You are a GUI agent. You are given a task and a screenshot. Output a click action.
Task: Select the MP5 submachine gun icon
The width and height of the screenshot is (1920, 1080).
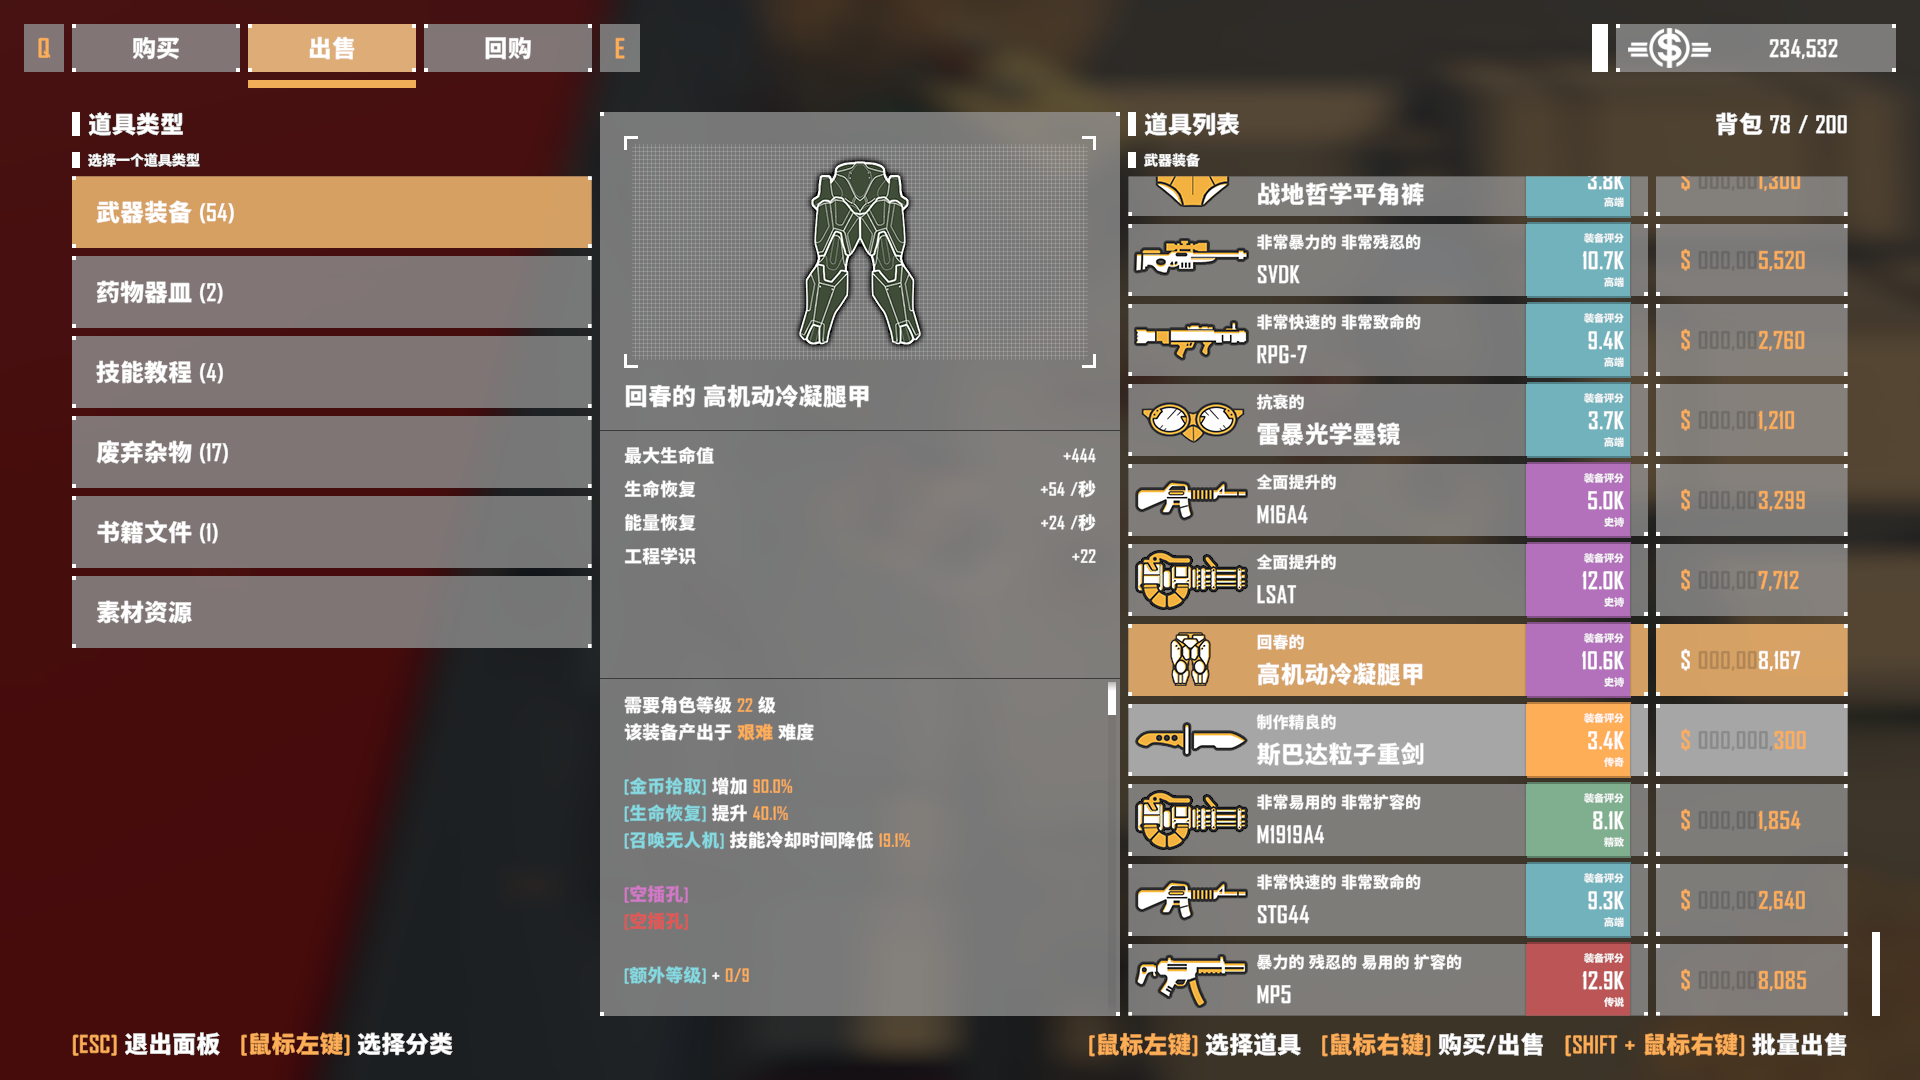click(1190, 980)
